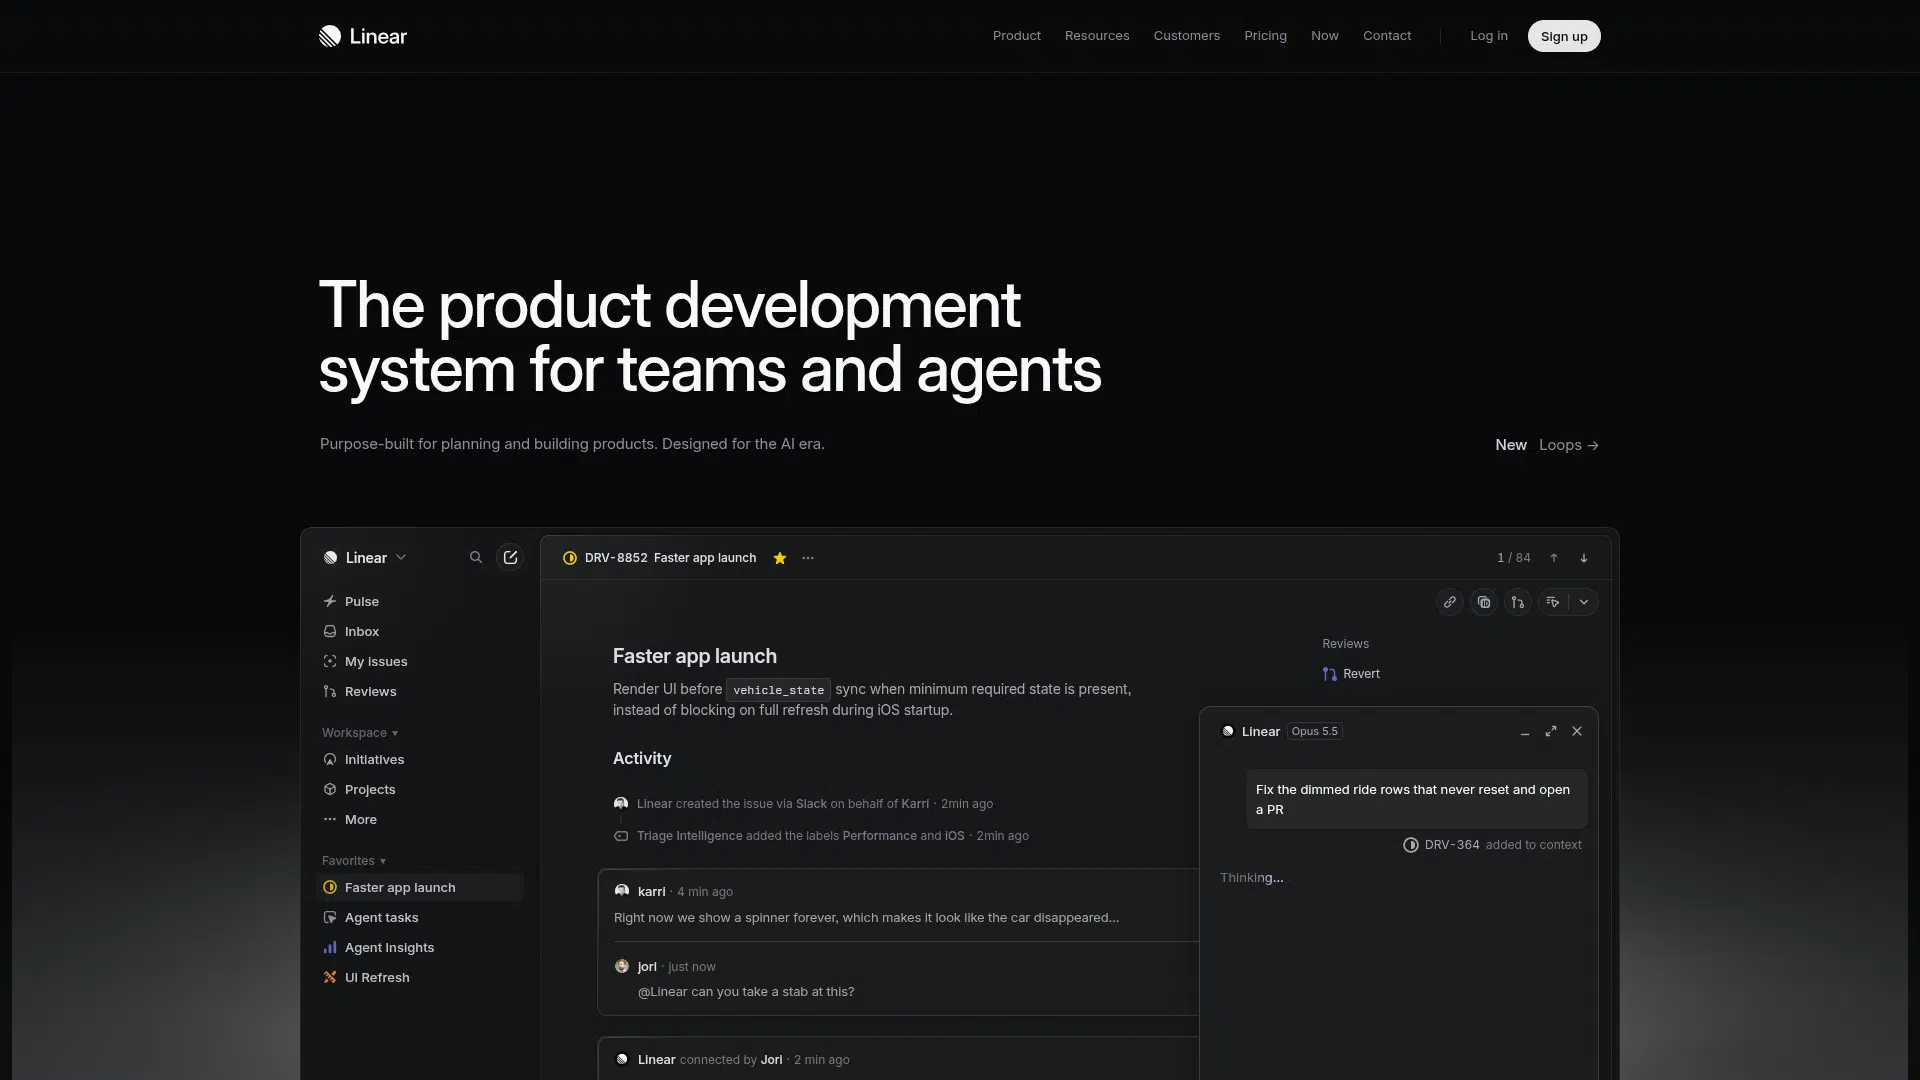Select My Issues in the sidebar

pyautogui.click(x=420, y=661)
